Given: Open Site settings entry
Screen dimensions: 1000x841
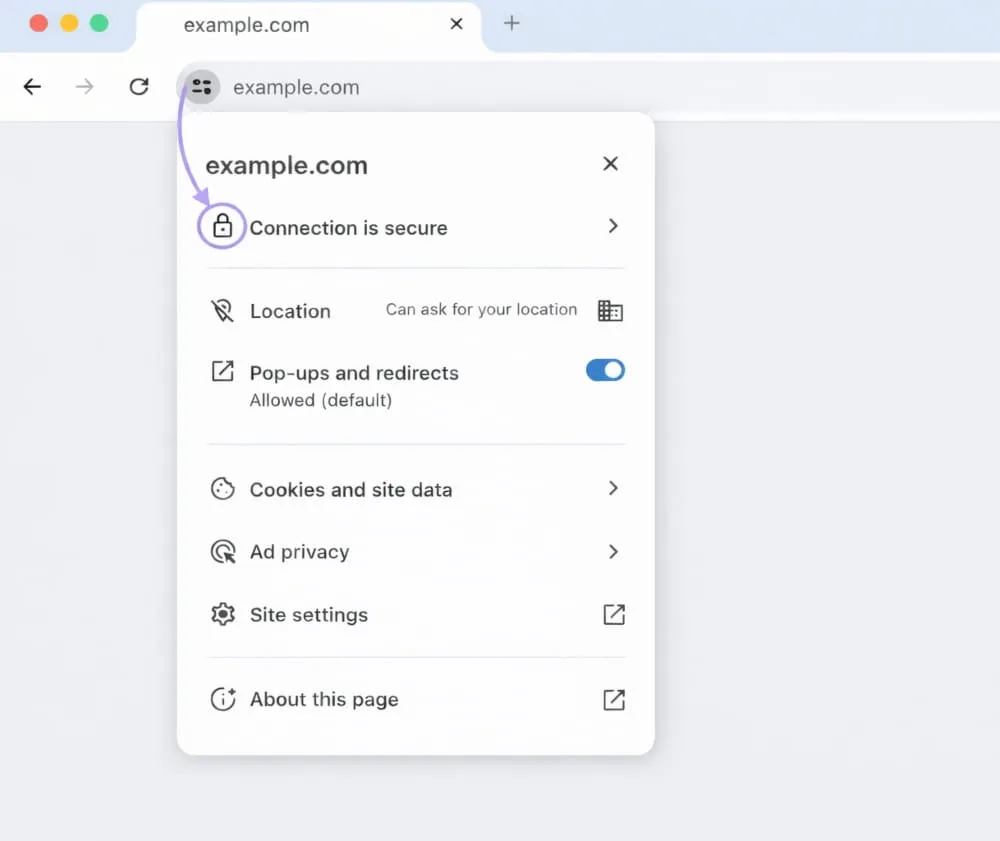Looking at the screenshot, I should click(416, 615).
